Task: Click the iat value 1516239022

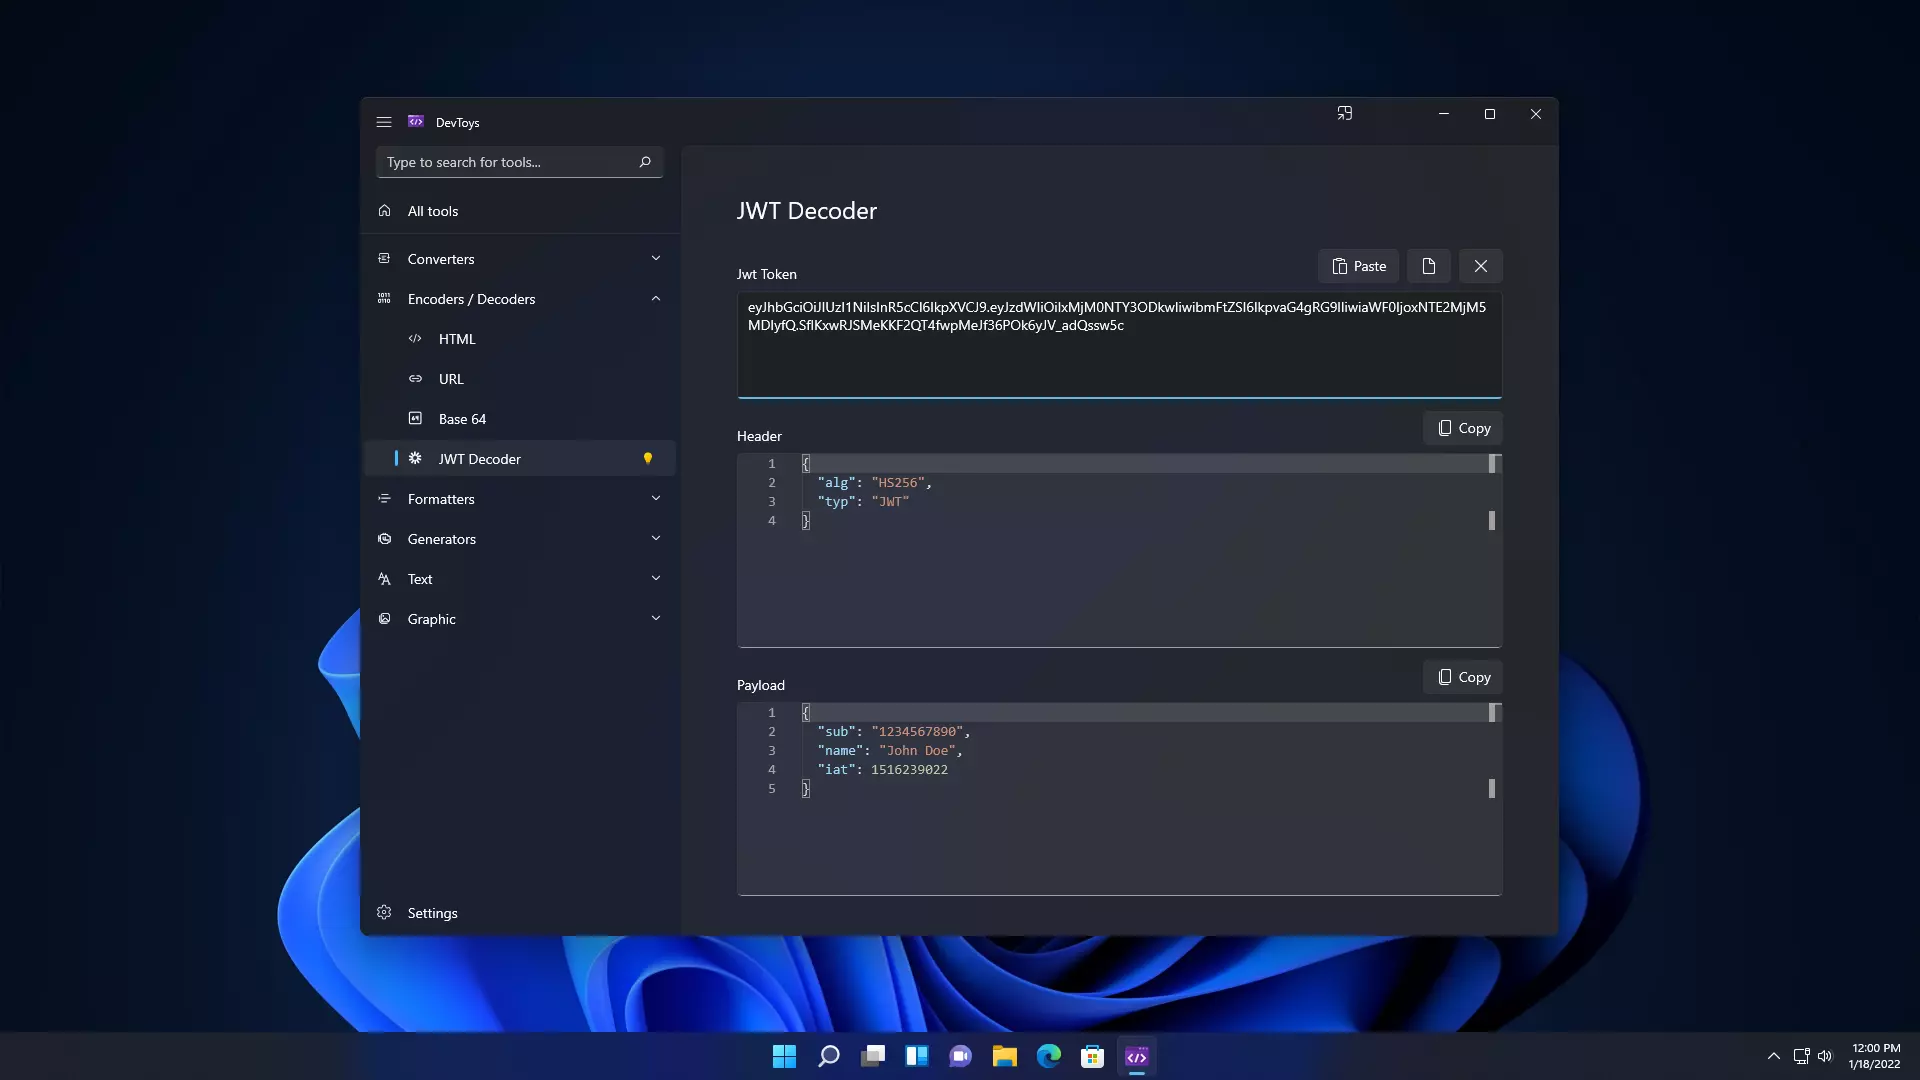Action: 909,770
